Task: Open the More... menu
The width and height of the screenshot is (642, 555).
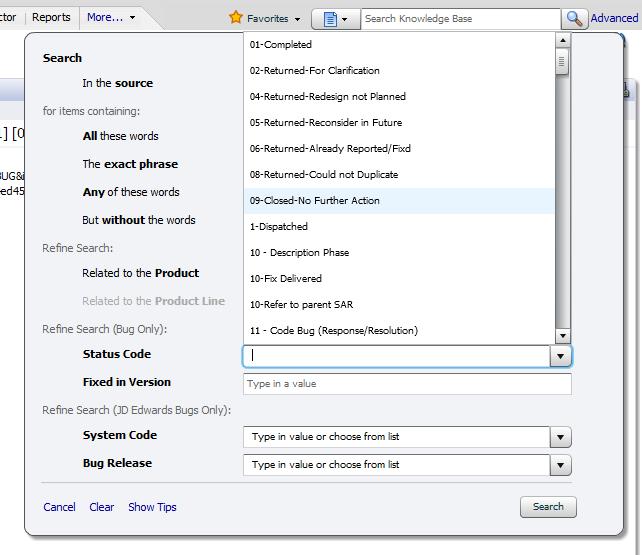Action: point(110,17)
